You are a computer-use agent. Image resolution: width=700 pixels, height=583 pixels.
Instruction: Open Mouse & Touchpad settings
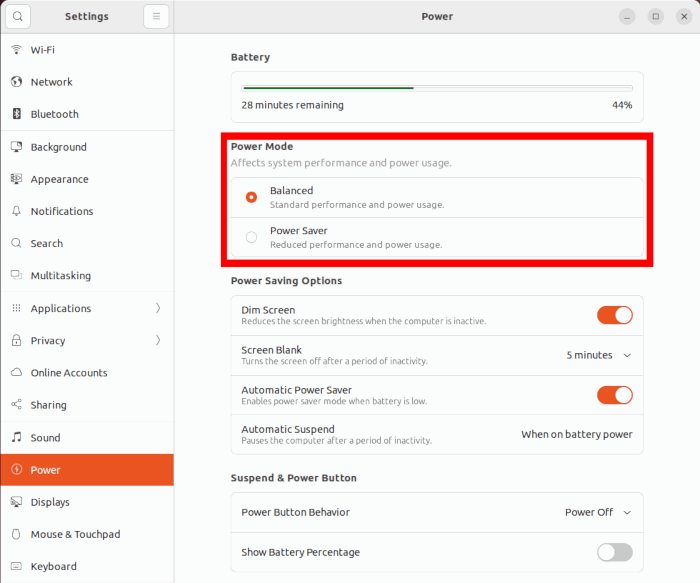(87, 534)
